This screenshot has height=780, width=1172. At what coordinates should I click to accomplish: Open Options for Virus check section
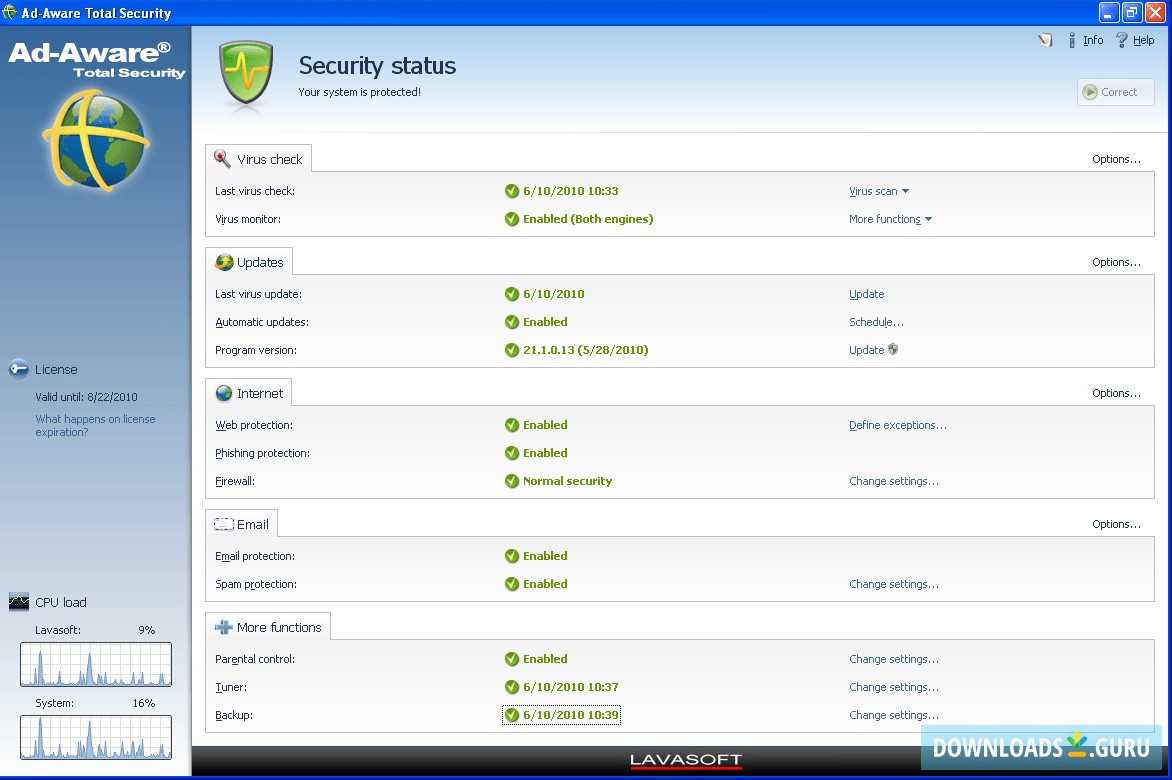coord(1116,159)
